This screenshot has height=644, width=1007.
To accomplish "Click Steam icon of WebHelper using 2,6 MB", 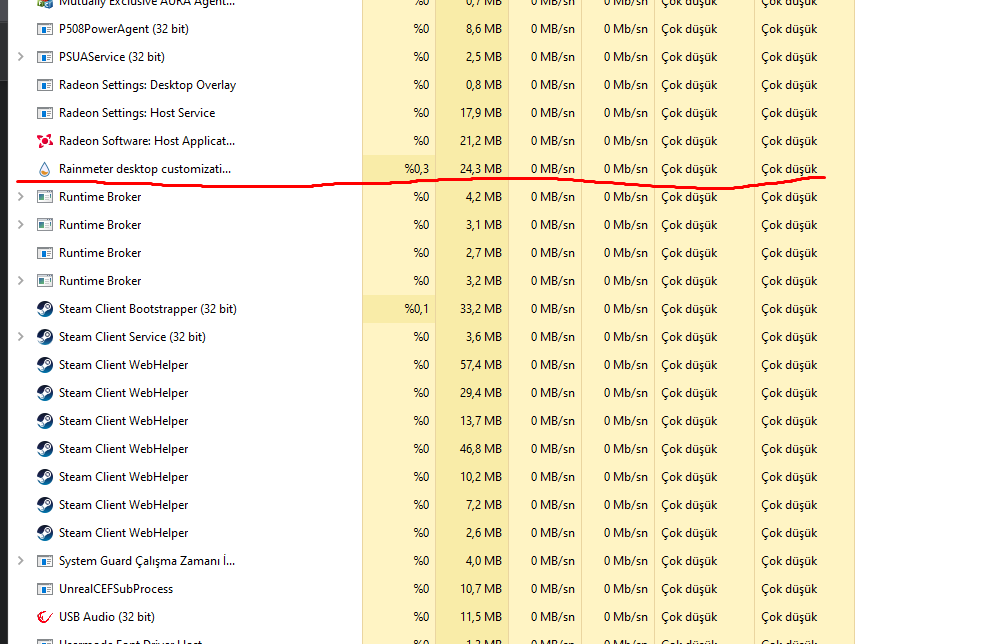I will tap(44, 533).
